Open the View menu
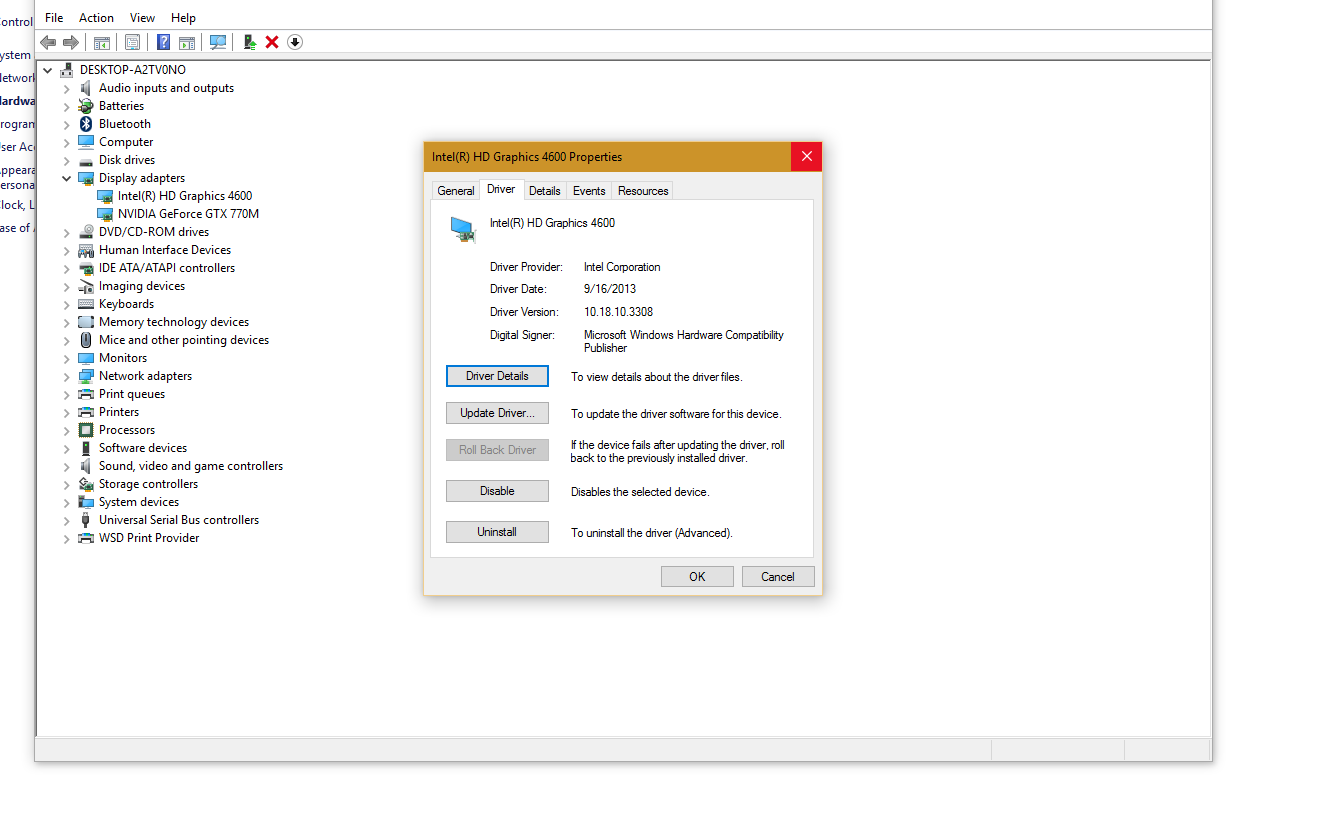The height and width of the screenshot is (822, 1317). click(x=142, y=17)
